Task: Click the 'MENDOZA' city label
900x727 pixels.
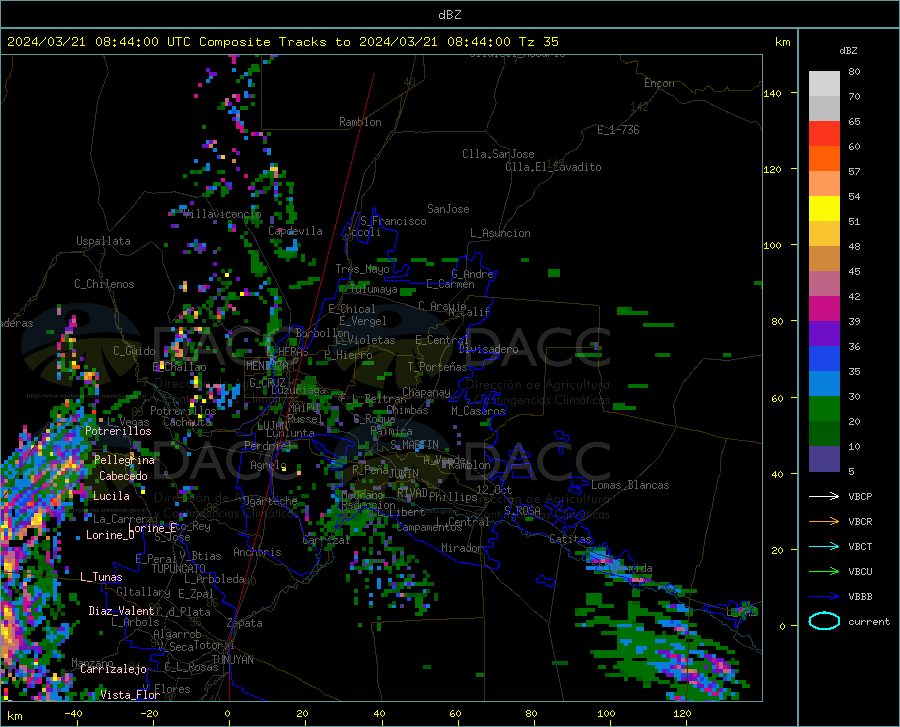Action: [x=267, y=366]
